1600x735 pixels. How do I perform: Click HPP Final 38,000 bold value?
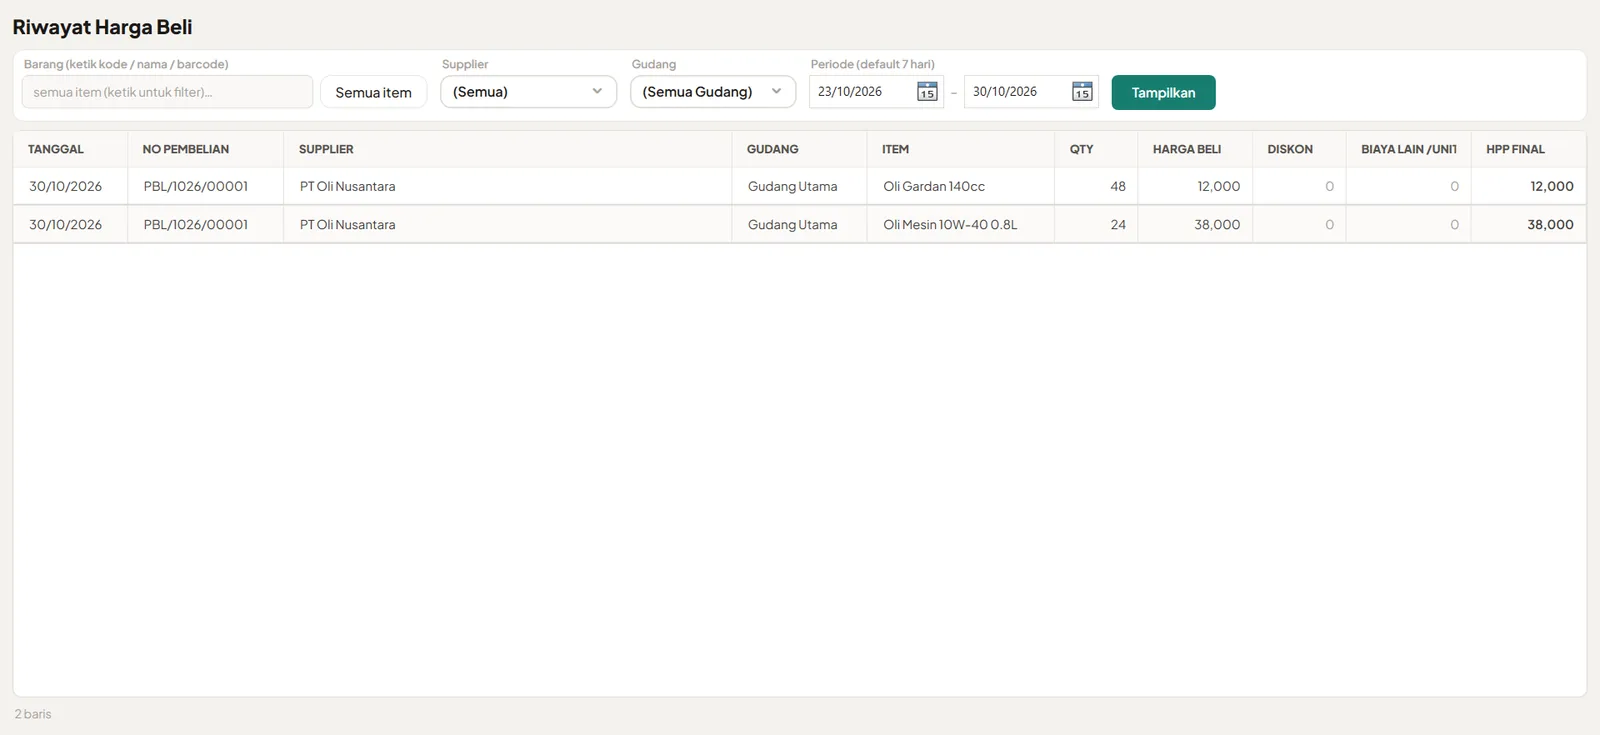pyautogui.click(x=1550, y=224)
